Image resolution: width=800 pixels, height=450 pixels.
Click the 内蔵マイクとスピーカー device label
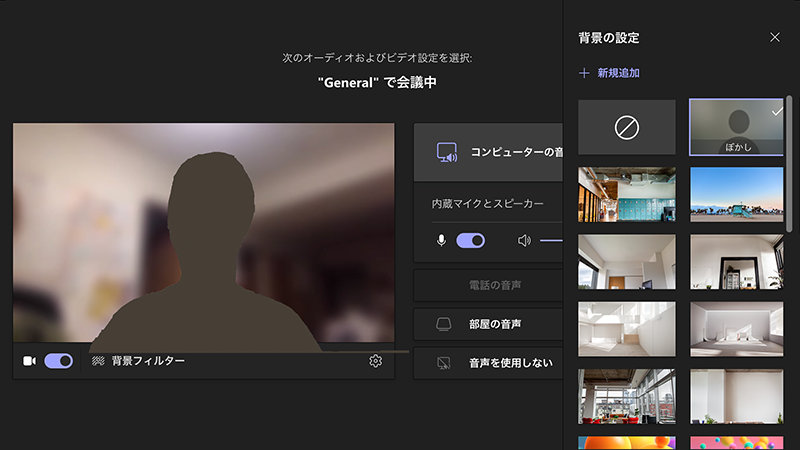point(487,204)
